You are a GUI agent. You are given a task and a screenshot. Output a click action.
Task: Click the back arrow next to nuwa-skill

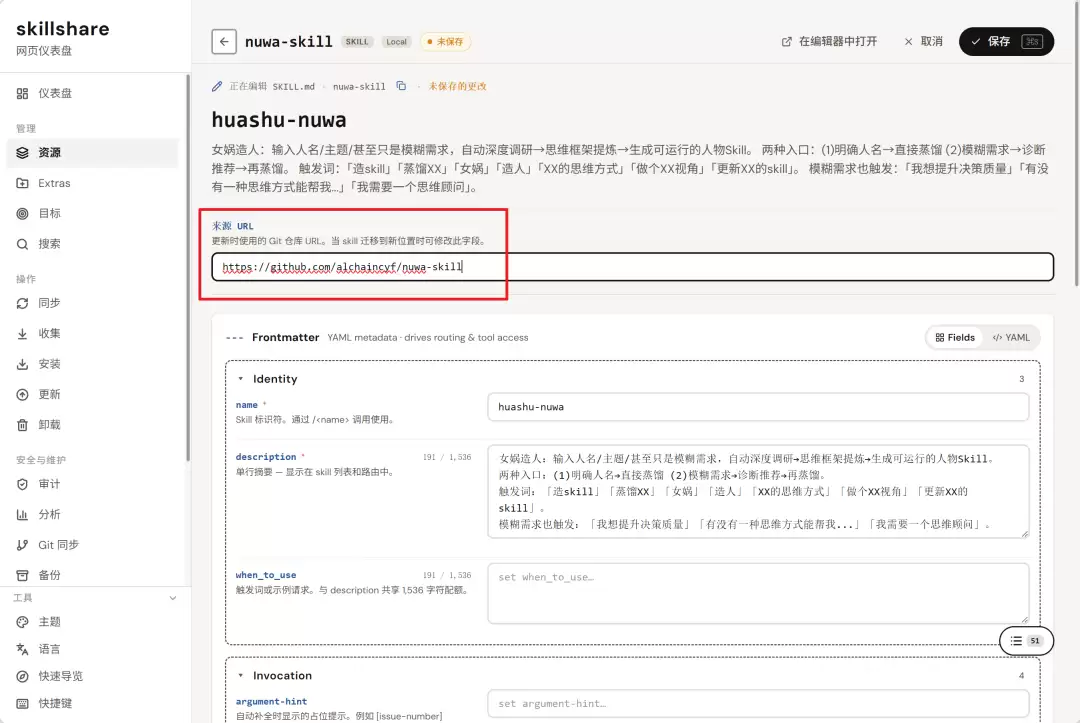(224, 41)
